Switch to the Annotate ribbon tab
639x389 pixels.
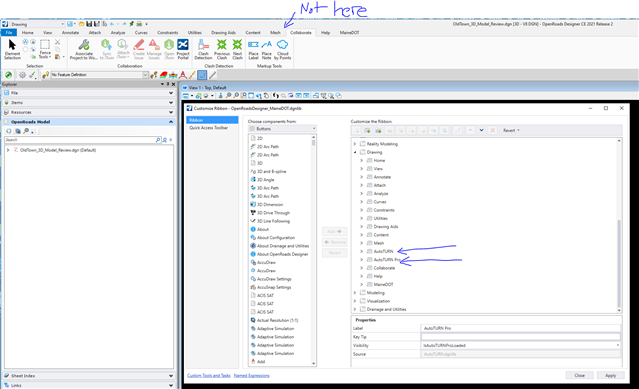70,33
